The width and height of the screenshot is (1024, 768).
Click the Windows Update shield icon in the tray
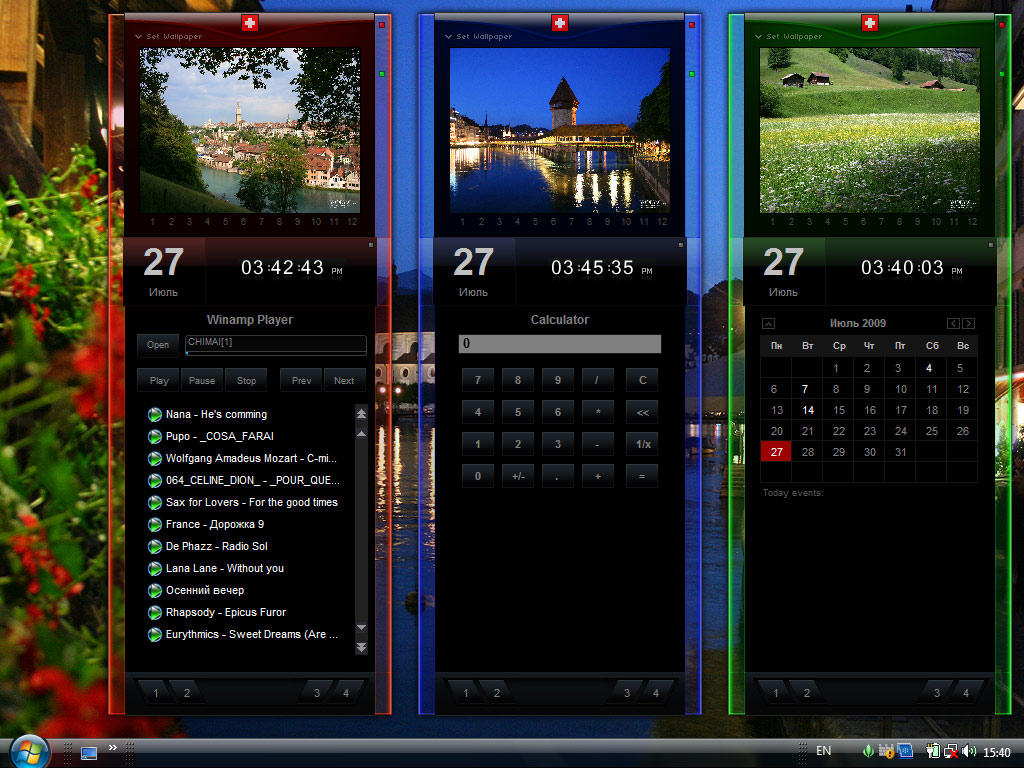(x=885, y=750)
